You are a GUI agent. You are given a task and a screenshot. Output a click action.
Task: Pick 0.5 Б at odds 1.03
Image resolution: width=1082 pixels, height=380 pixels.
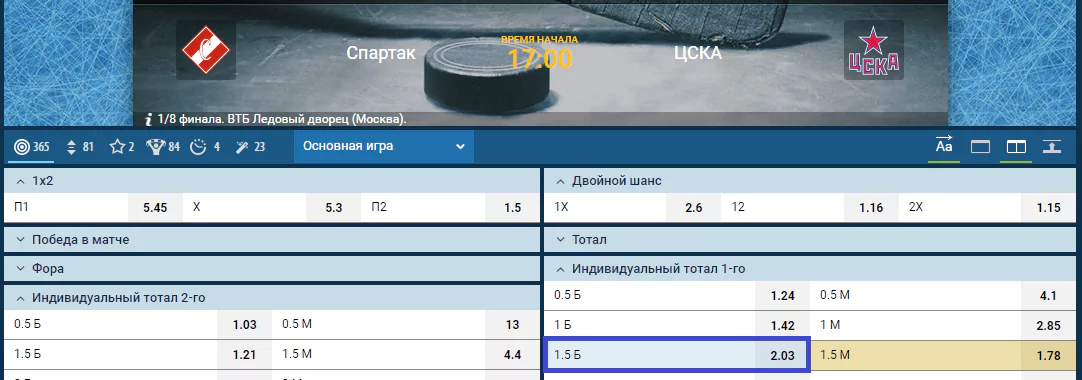(x=138, y=324)
